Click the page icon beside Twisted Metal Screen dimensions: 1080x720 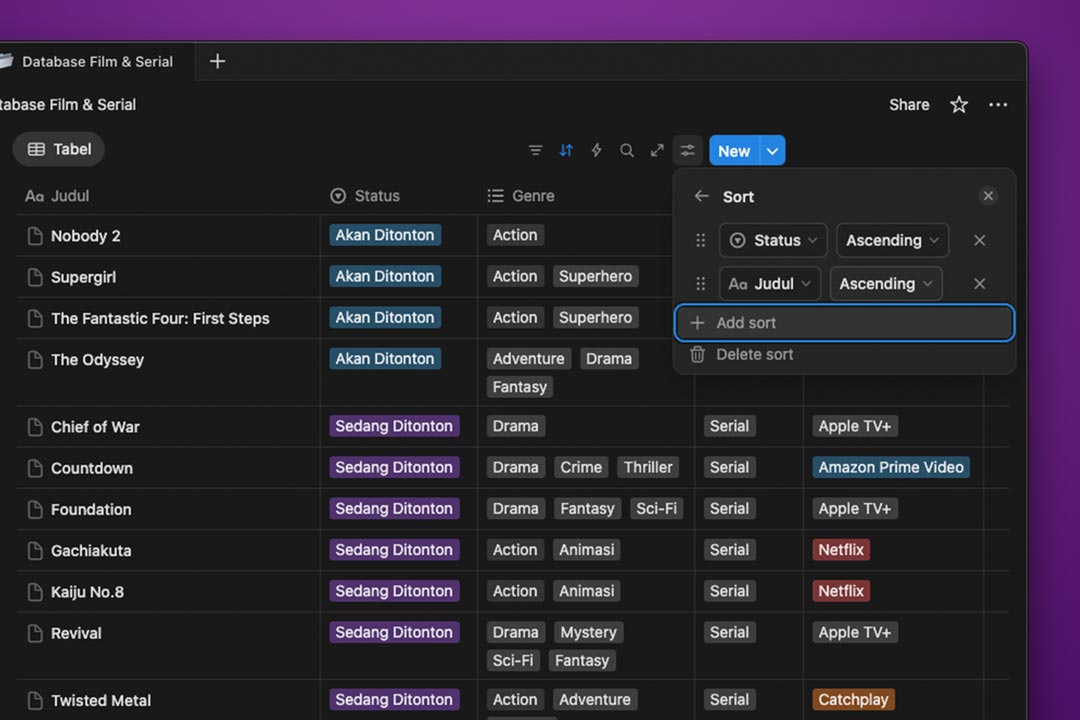(x=34, y=701)
